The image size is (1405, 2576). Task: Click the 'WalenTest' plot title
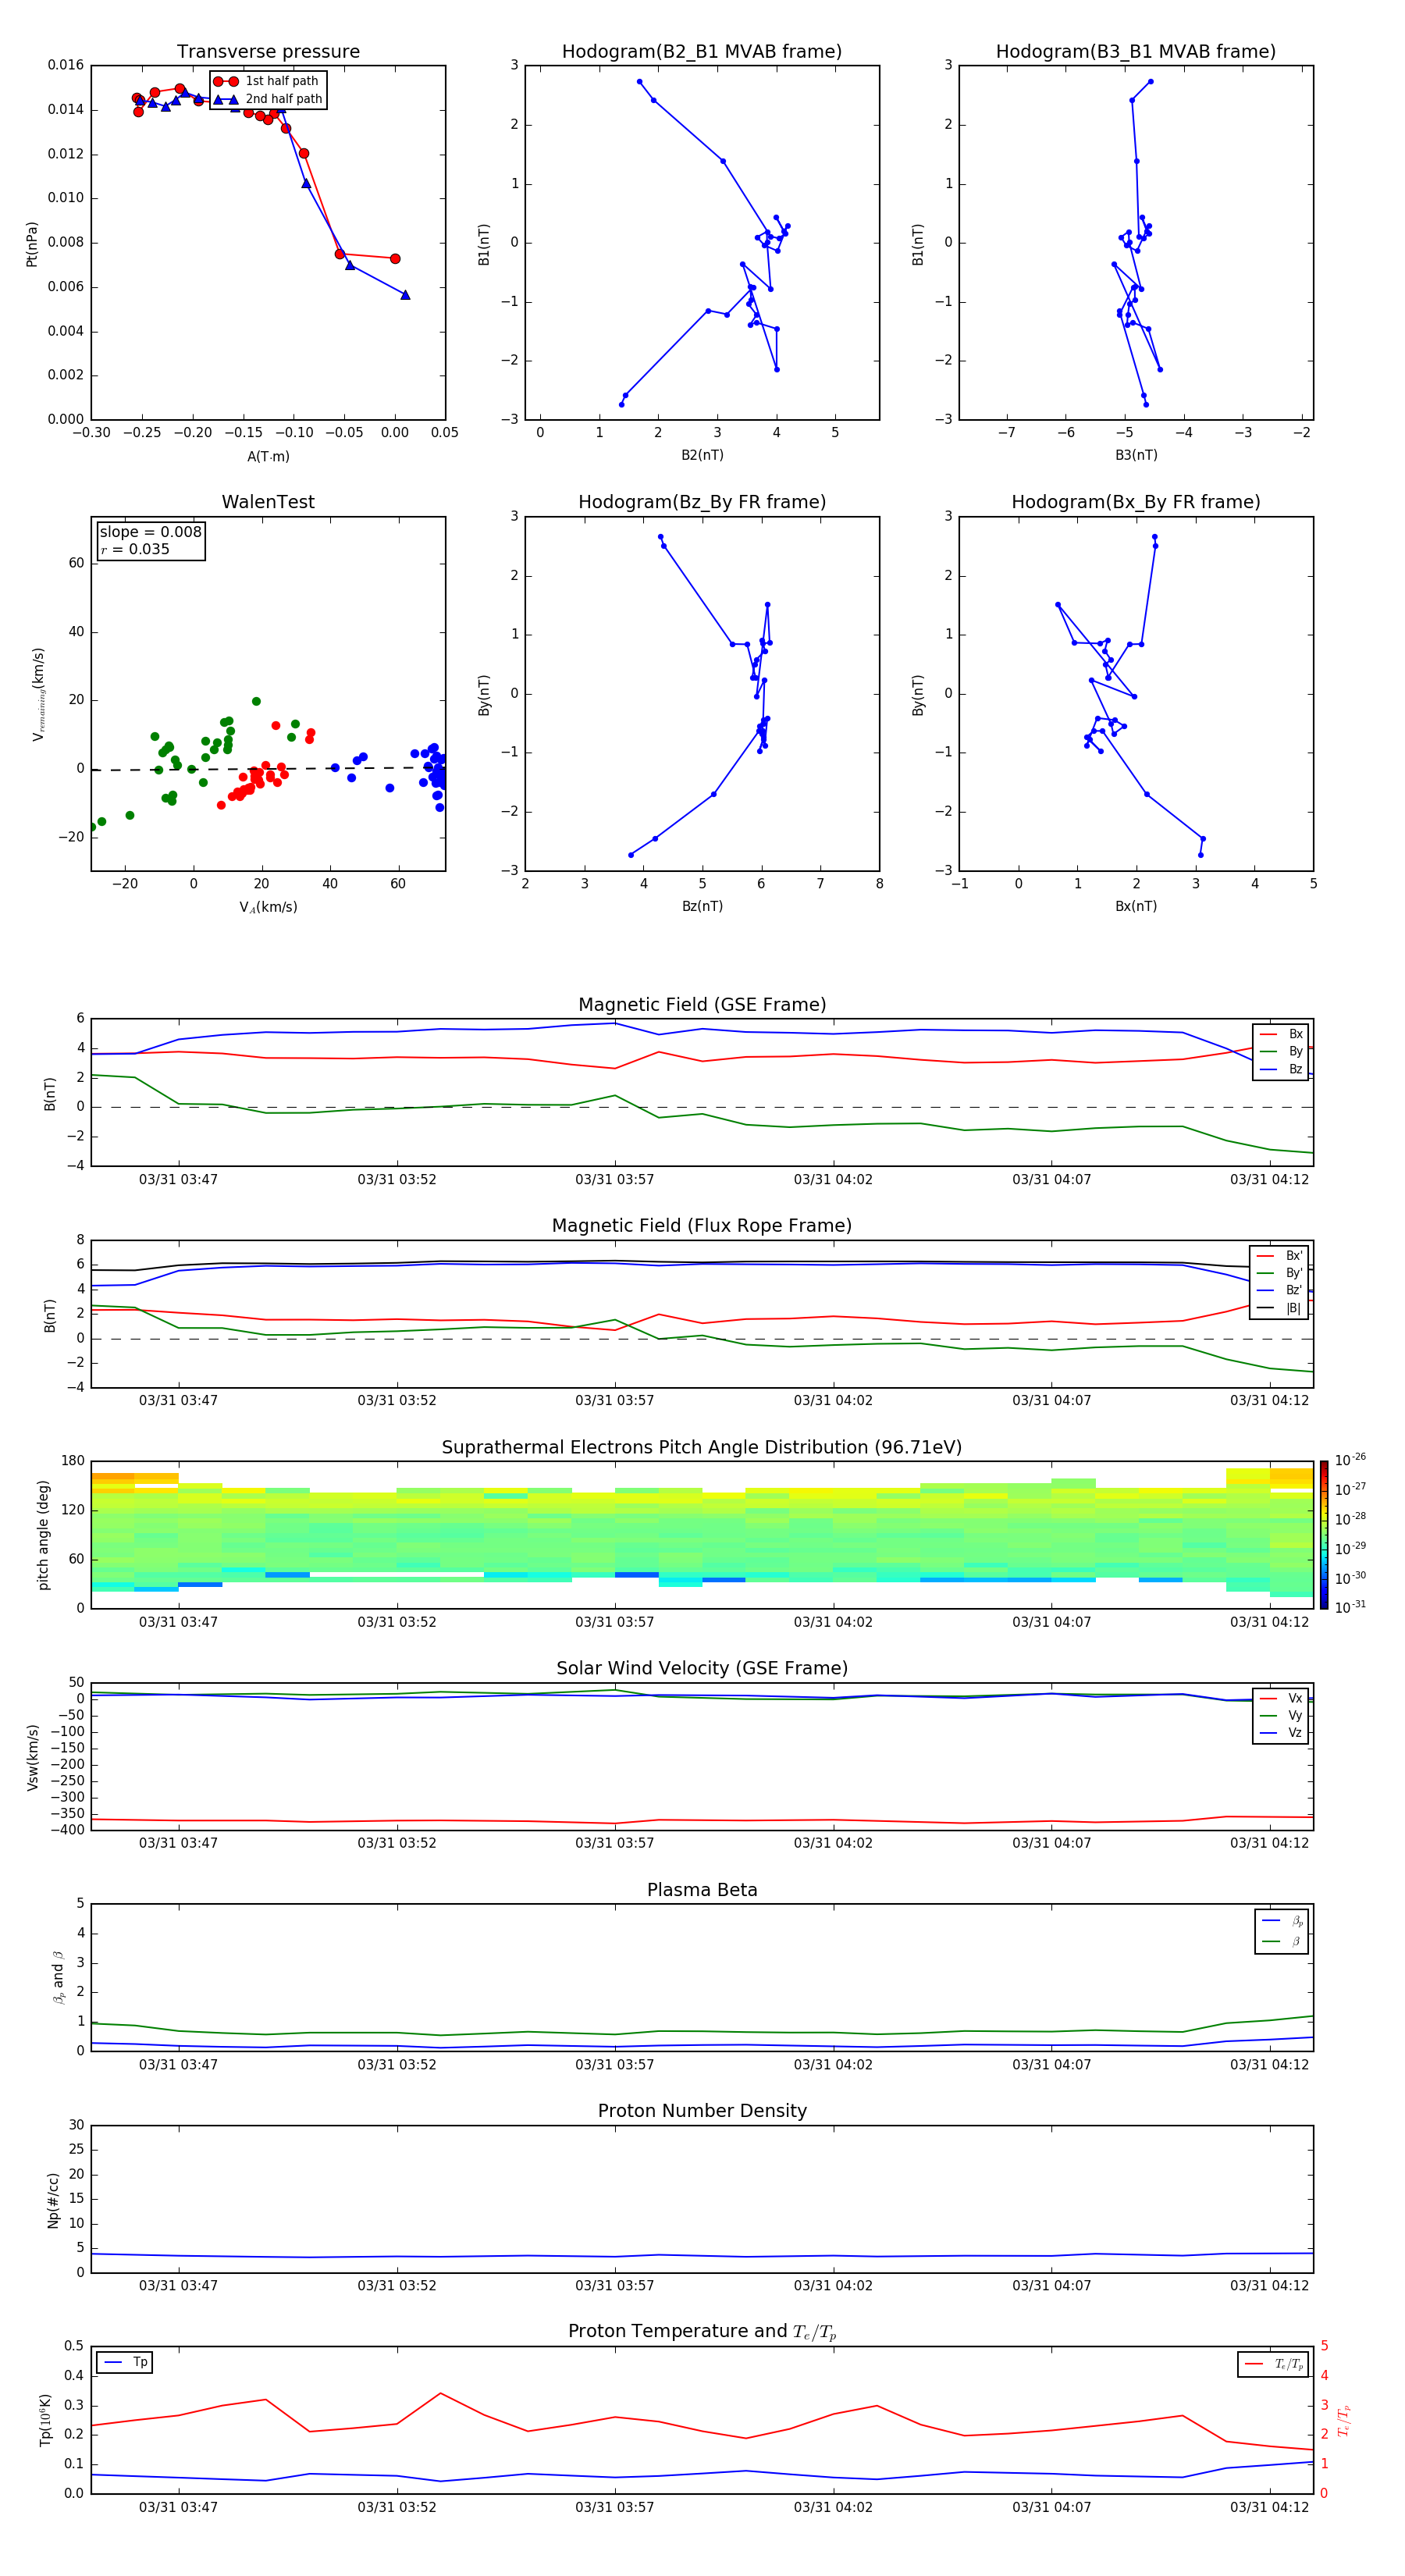click(268, 502)
